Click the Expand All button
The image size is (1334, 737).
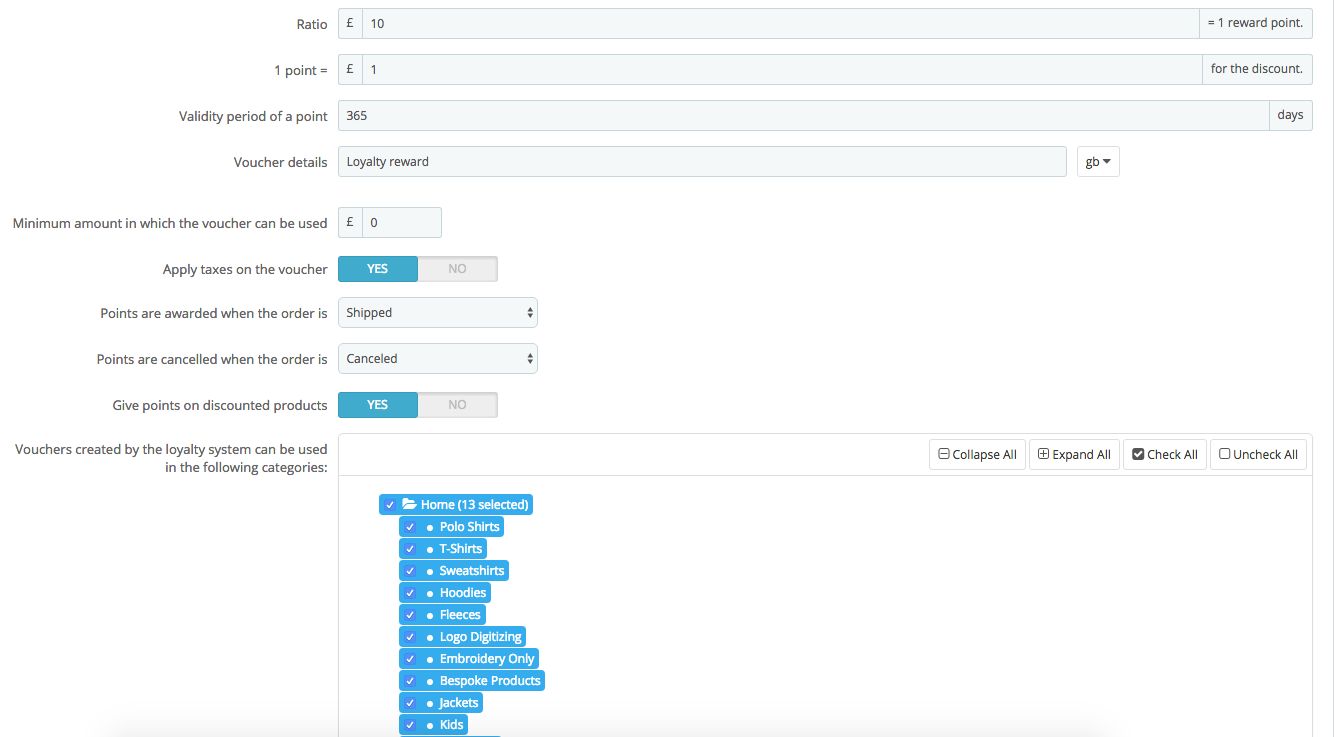1074,454
